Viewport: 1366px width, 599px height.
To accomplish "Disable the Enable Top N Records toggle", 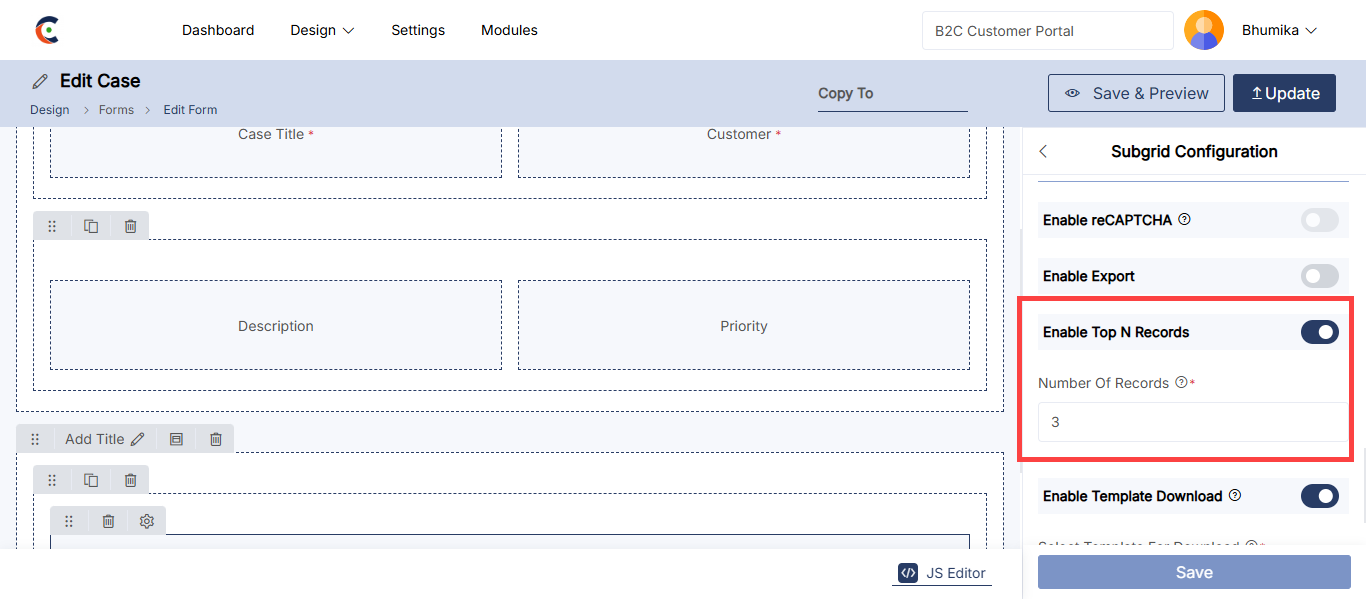I will [1319, 332].
